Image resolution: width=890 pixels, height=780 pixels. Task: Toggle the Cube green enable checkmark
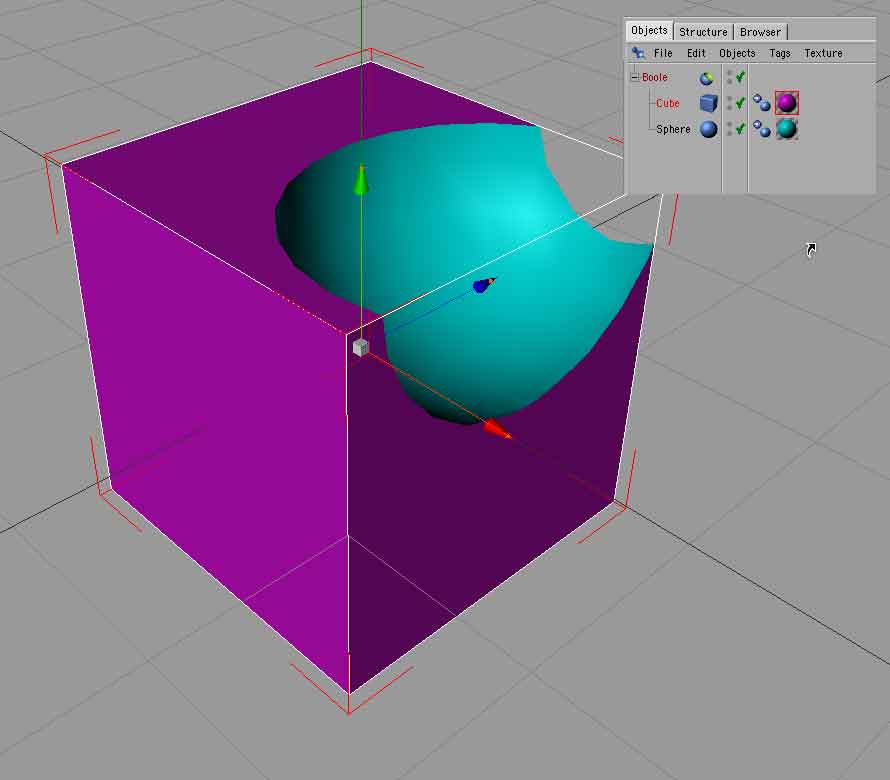click(740, 103)
